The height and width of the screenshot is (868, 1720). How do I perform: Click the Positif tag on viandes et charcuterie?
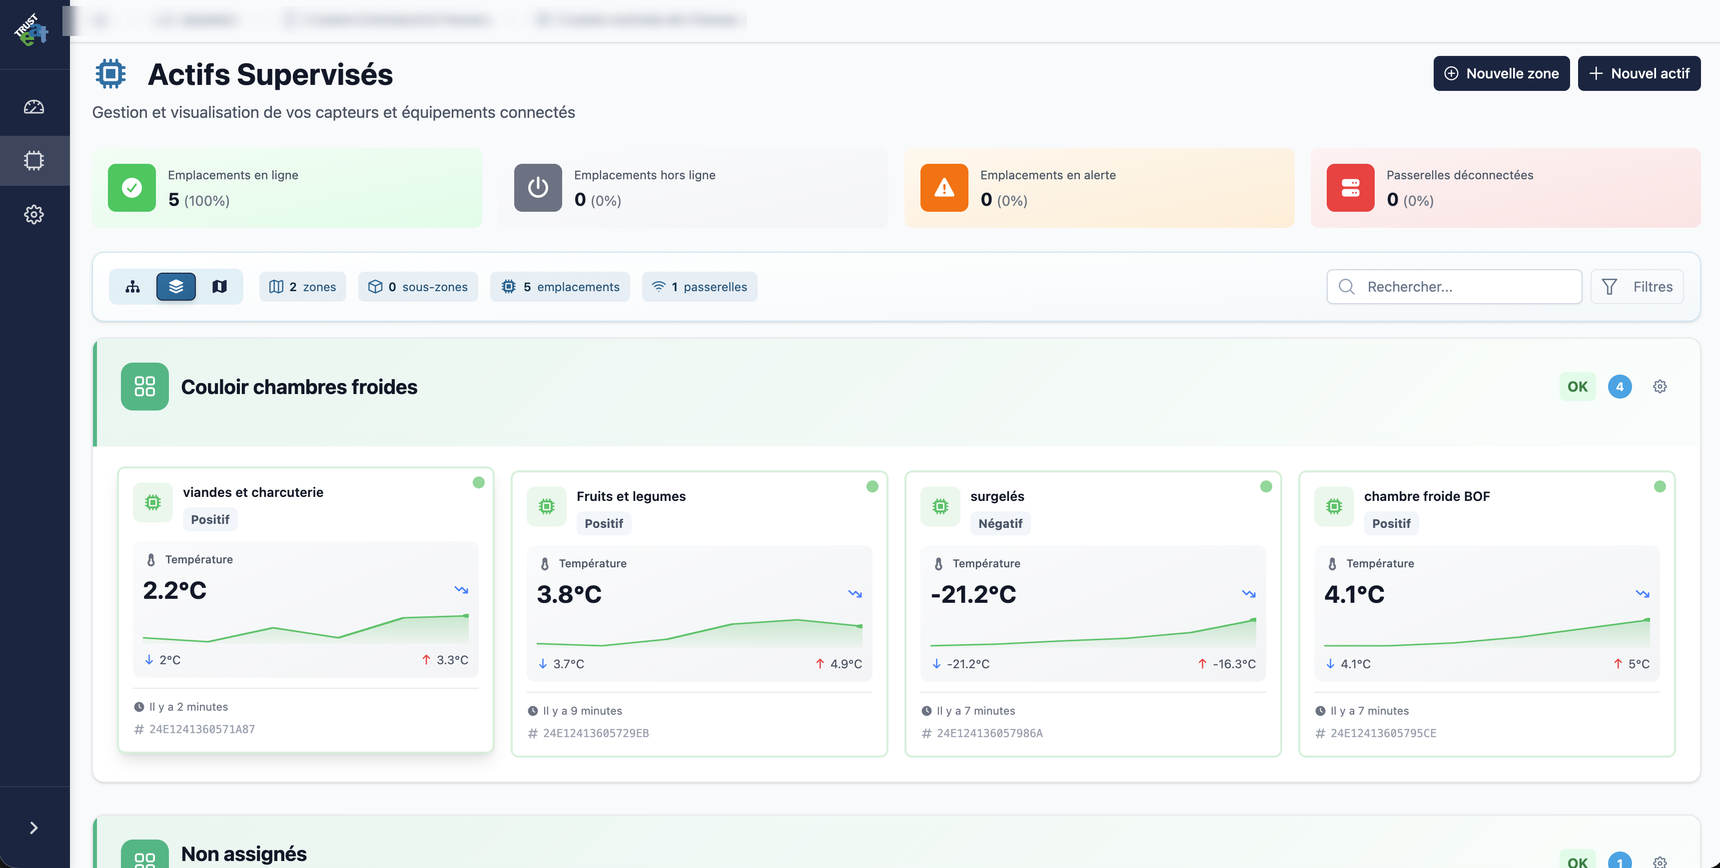pos(210,520)
